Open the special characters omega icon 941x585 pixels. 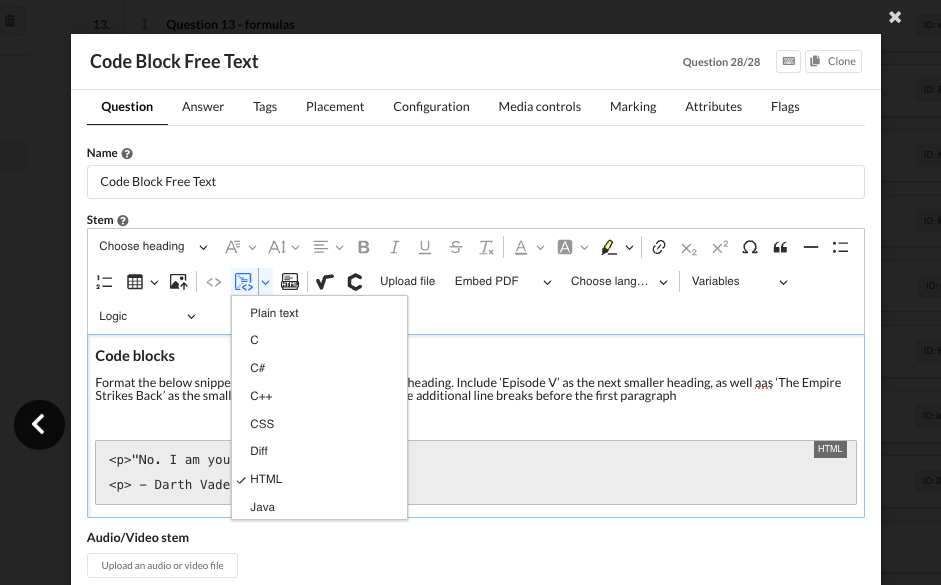[x=750, y=247]
